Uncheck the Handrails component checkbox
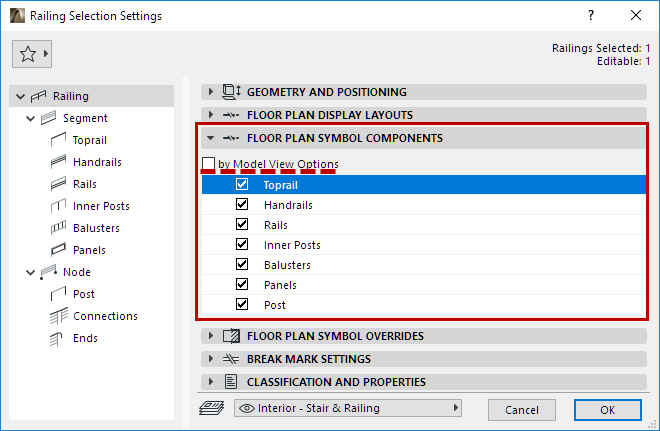The width and height of the screenshot is (660, 431). pyautogui.click(x=242, y=205)
